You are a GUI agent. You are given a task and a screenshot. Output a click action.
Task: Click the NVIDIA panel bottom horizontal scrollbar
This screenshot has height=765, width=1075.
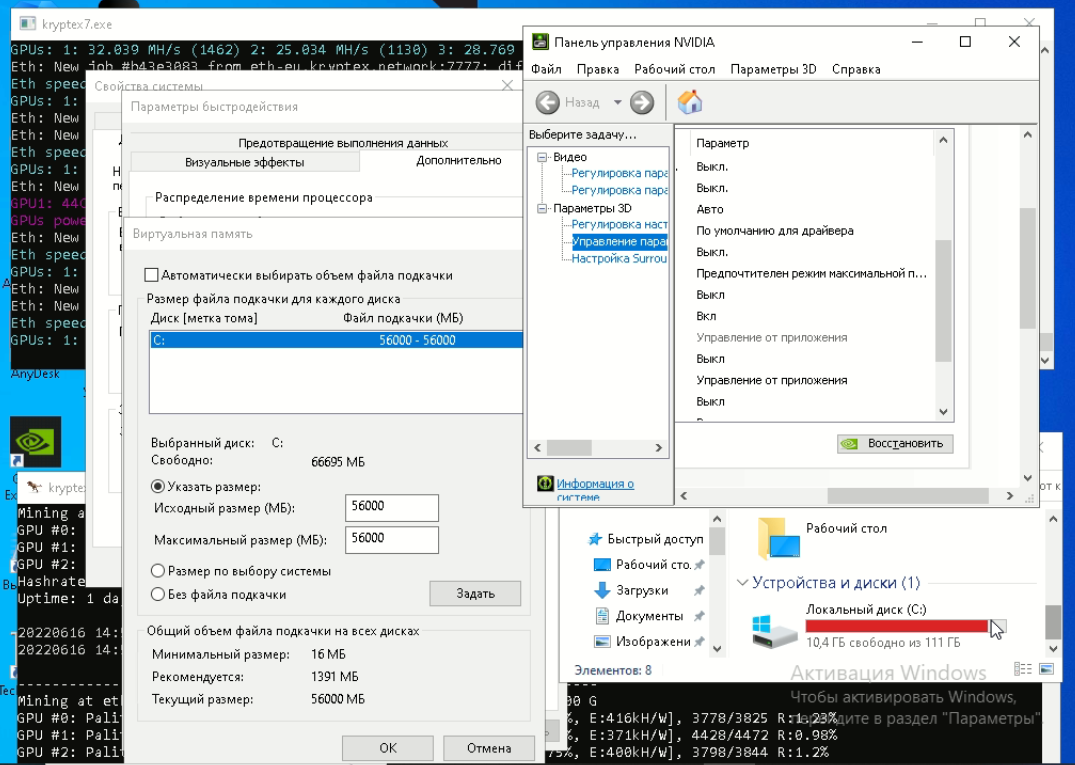[908, 496]
